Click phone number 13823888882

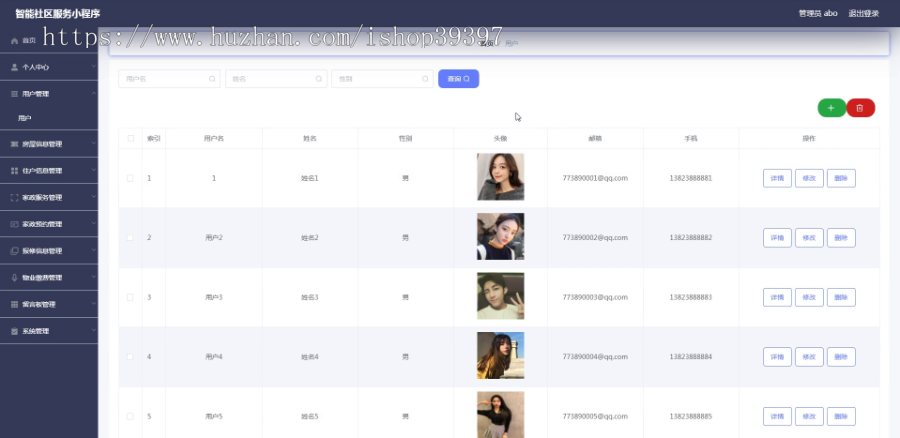click(690, 238)
